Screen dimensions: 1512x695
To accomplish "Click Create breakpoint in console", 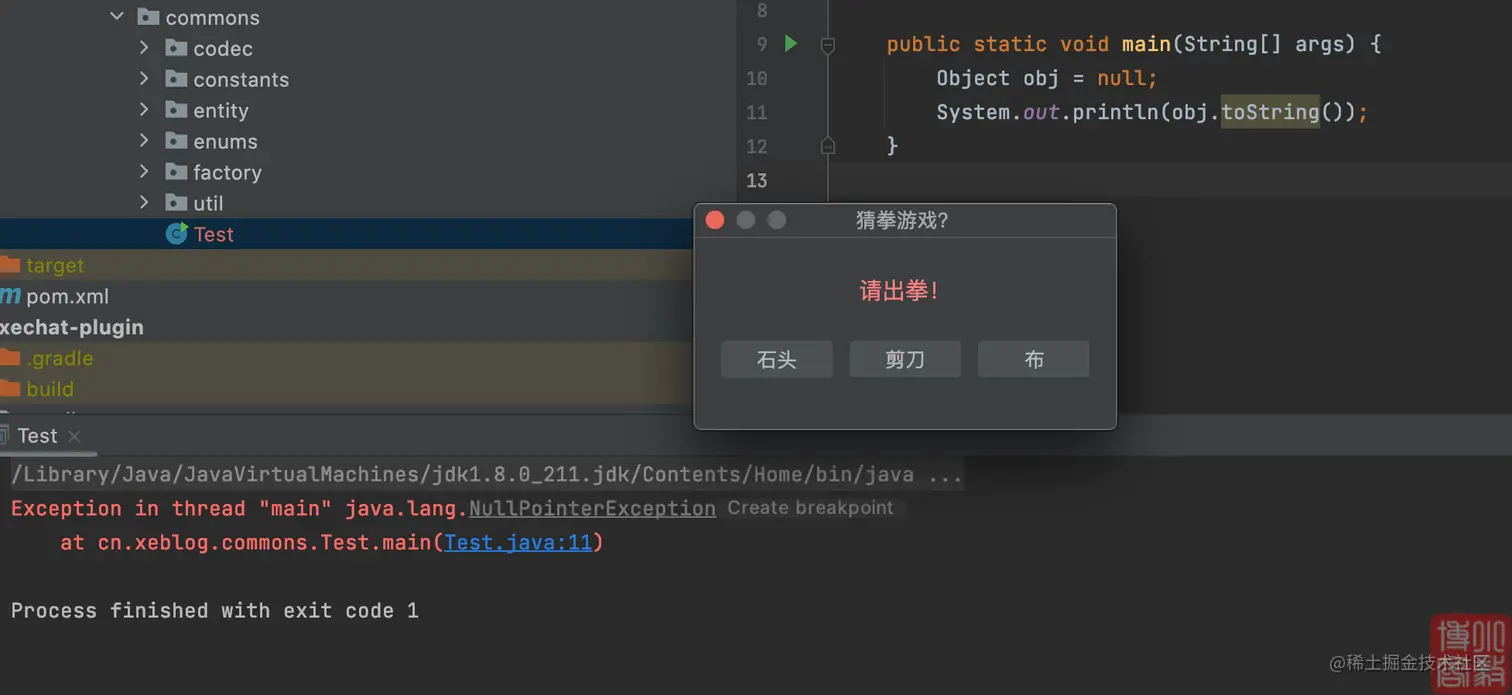I will click(810, 508).
